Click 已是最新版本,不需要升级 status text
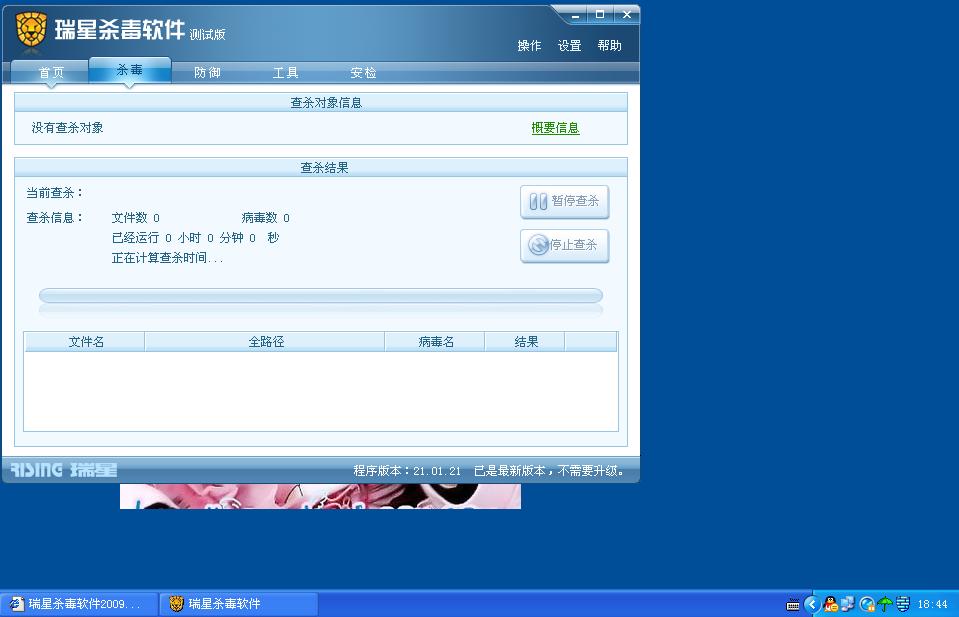Viewport: 959px width, 617px height. pyautogui.click(x=549, y=471)
